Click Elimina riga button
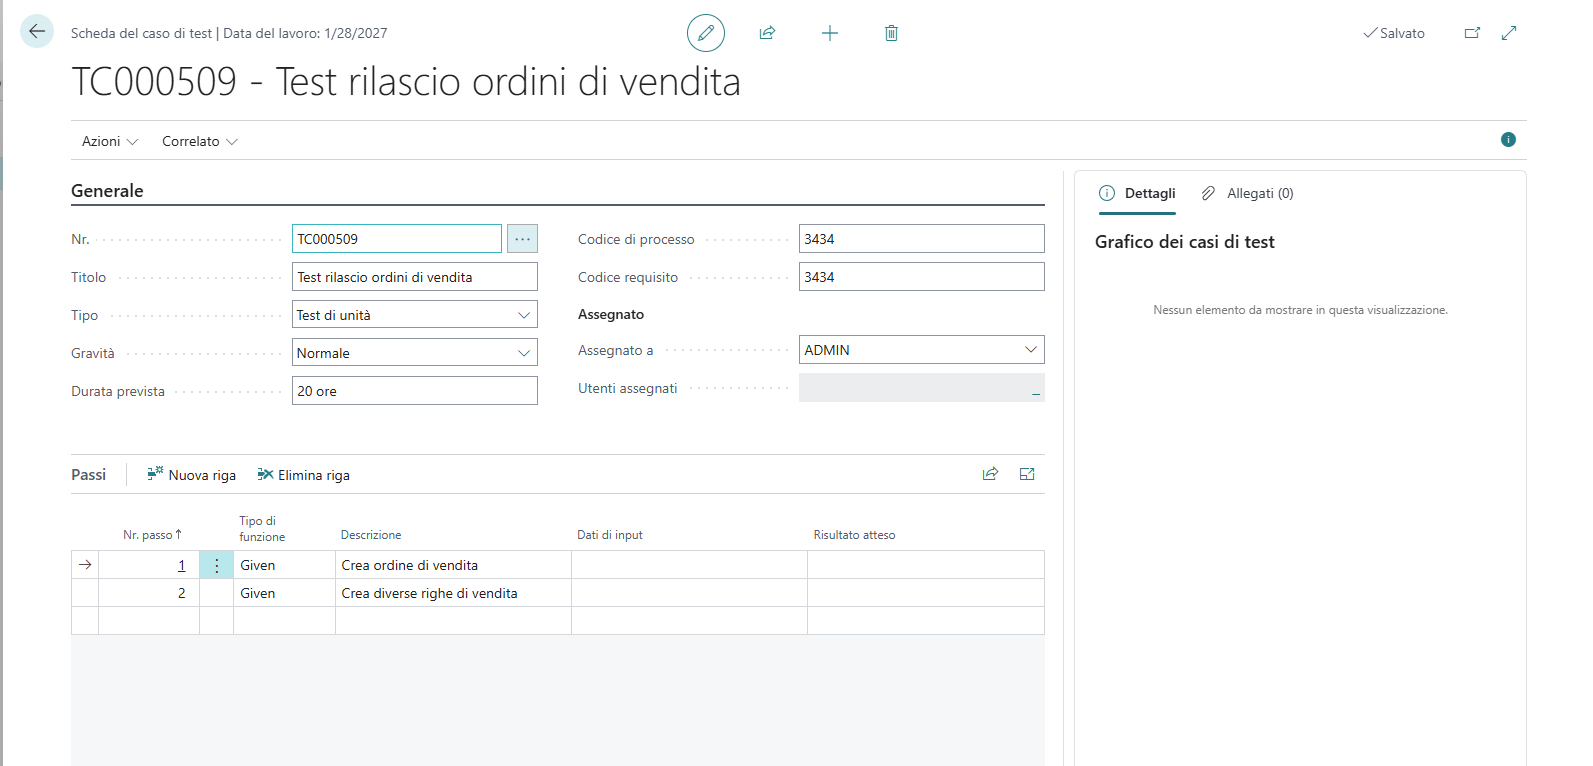Screen dimensions: 1593x766 coord(304,475)
